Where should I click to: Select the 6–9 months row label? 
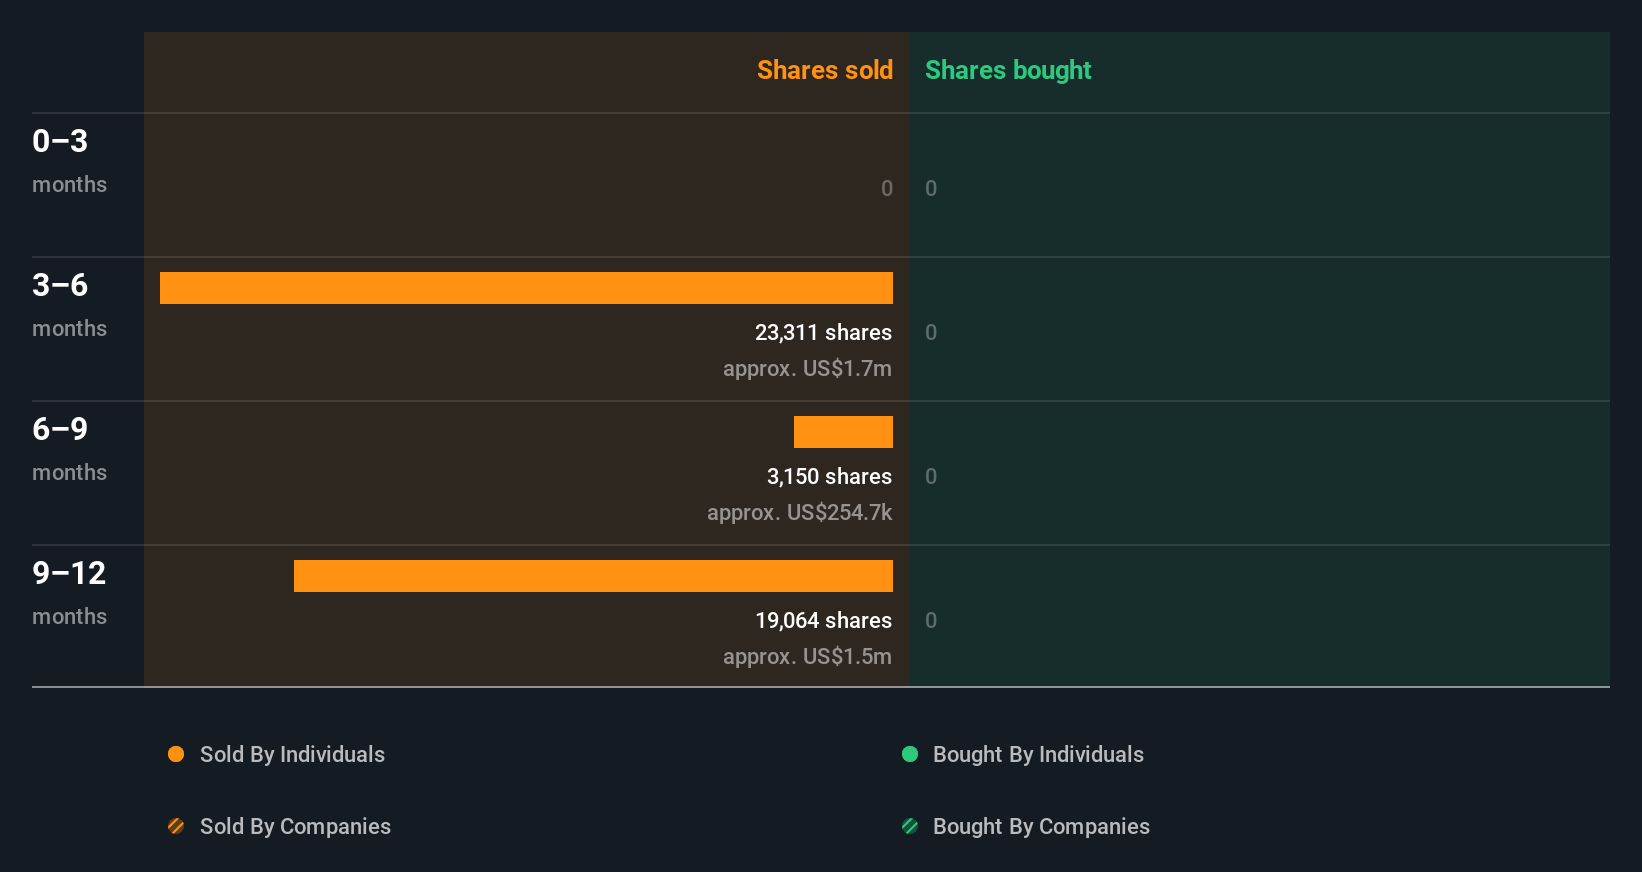click(68, 448)
